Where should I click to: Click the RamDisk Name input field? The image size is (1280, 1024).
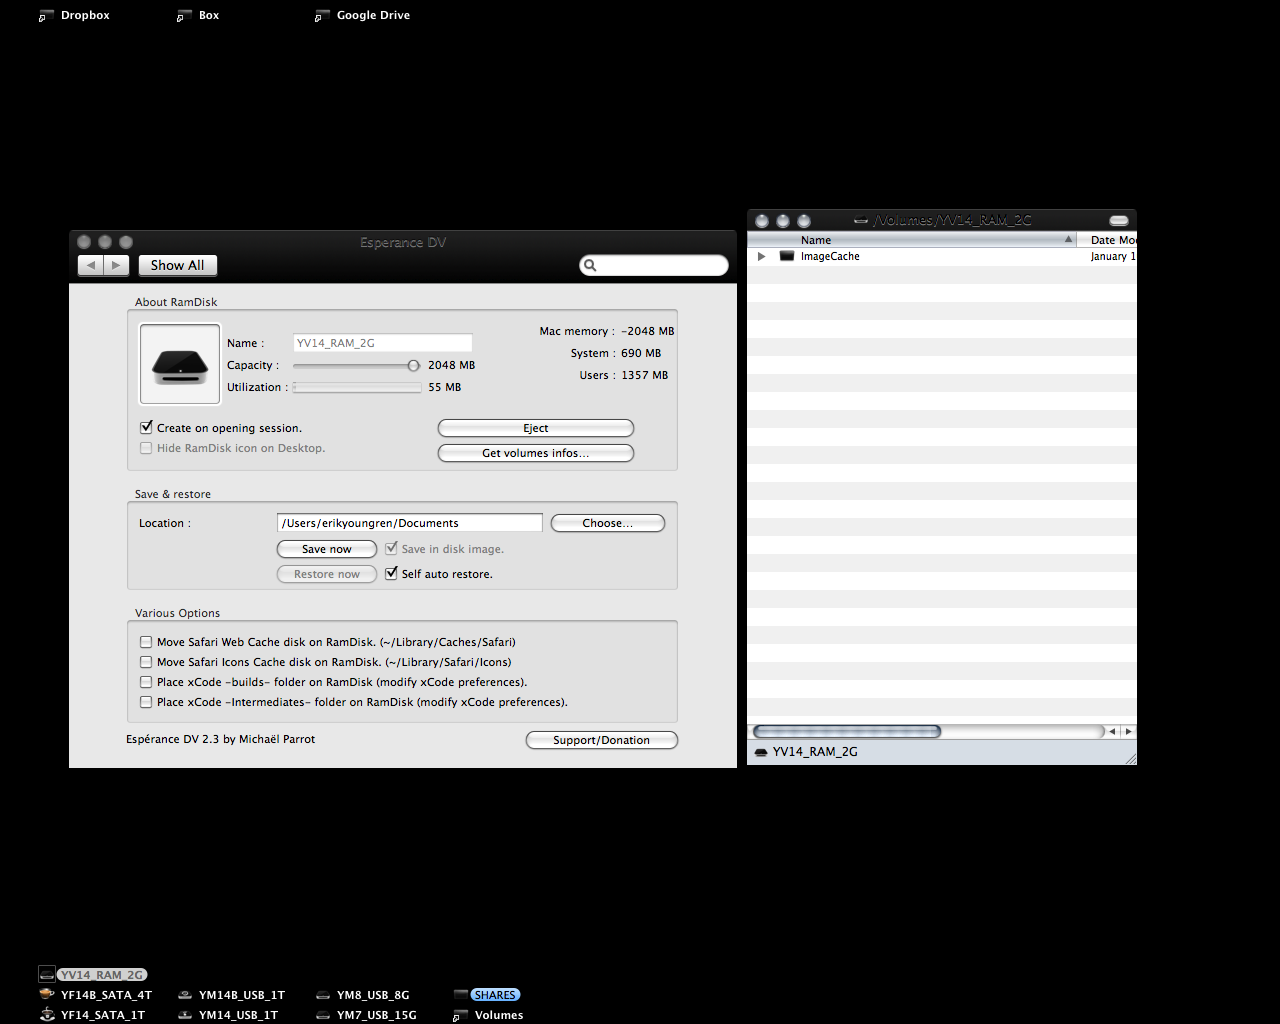[x=383, y=343]
